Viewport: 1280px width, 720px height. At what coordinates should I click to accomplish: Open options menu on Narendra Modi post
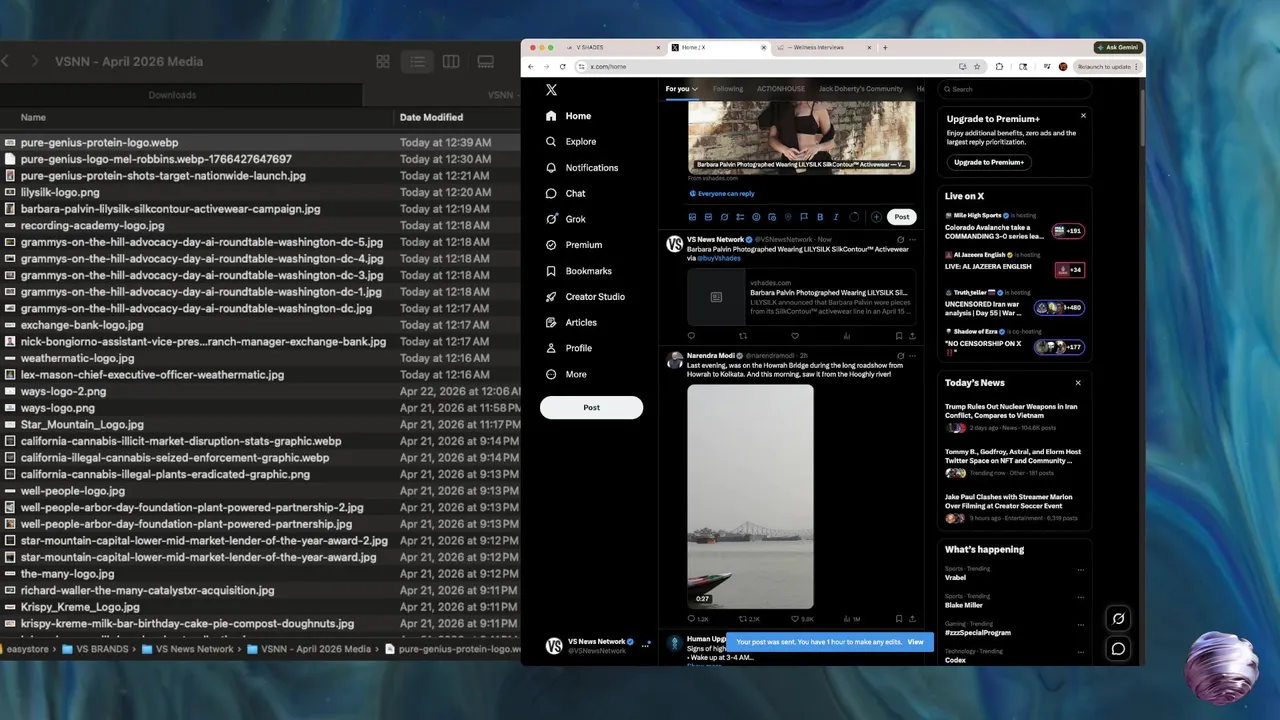coord(912,355)
